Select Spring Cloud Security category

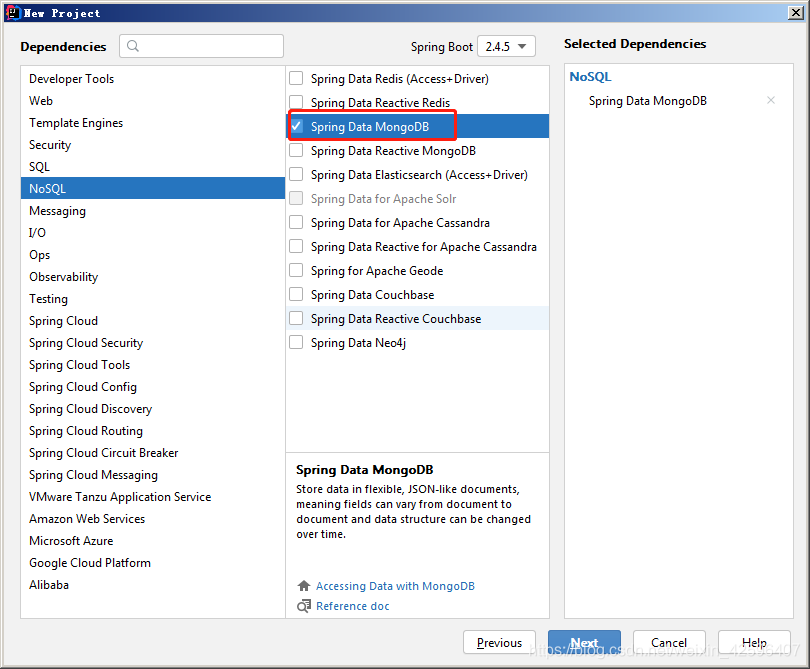(153, 343)
